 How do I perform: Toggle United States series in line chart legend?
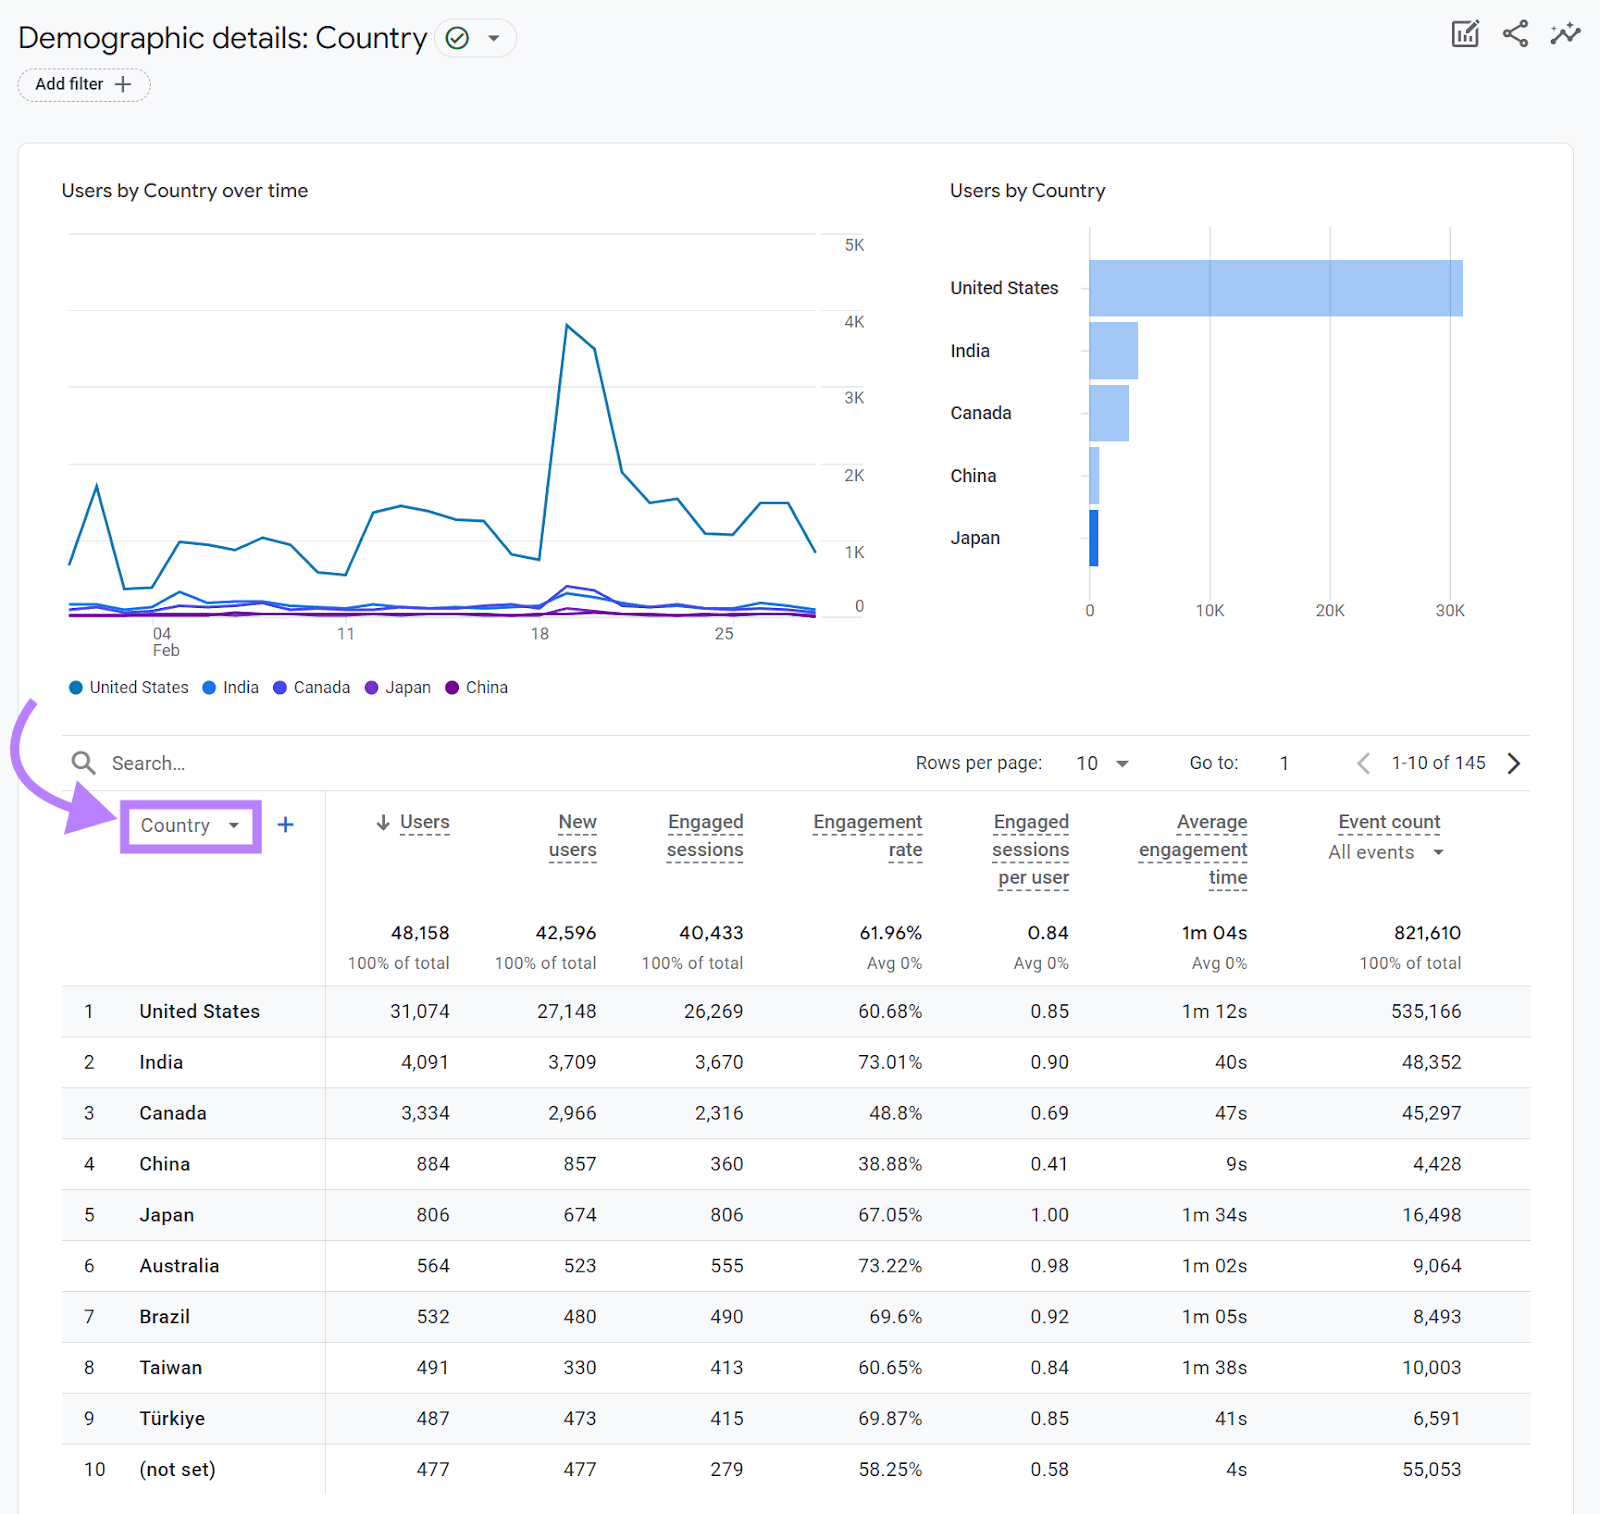pyautogui.click(x=129, y=687)
